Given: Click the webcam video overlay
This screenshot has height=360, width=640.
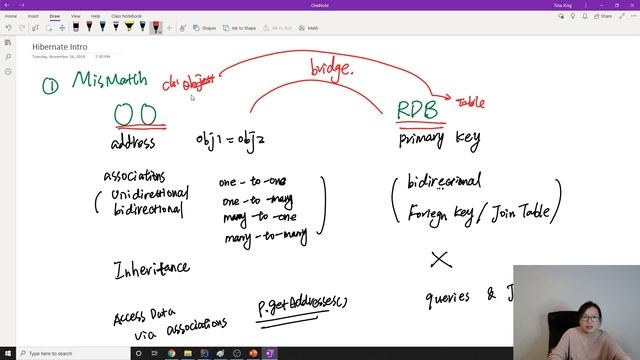Looking at the screenshot, I should 576,313.
